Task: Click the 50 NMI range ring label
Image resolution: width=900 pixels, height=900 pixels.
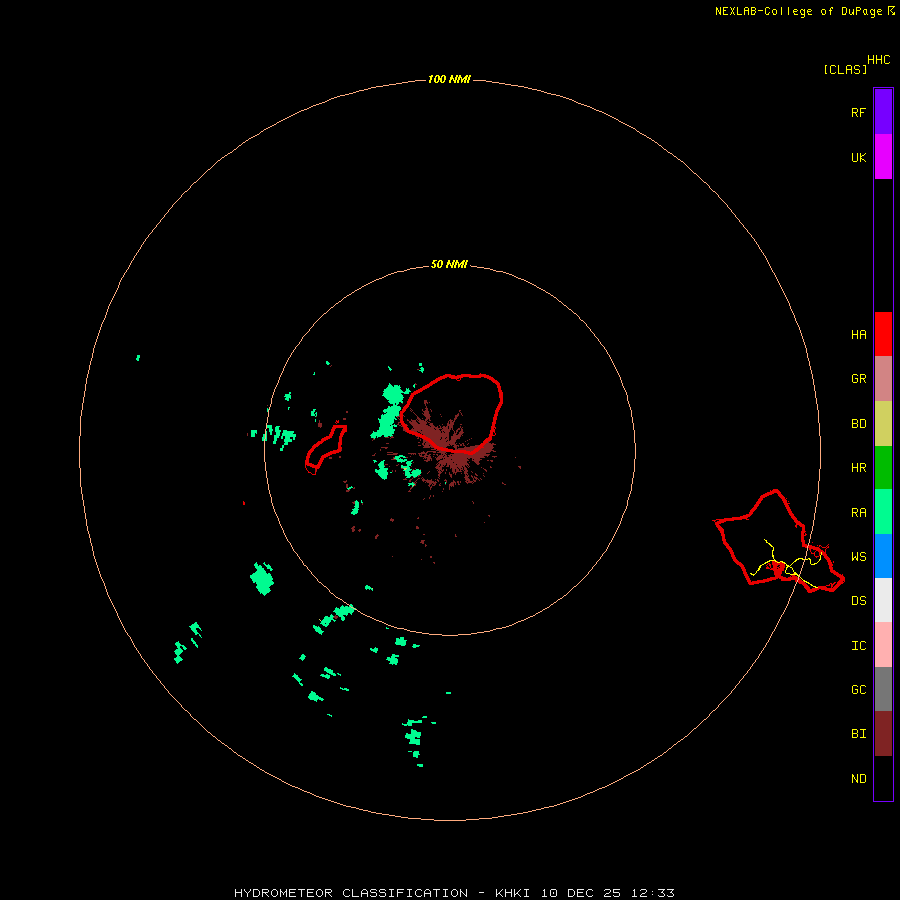Action: tap(449, 265)
